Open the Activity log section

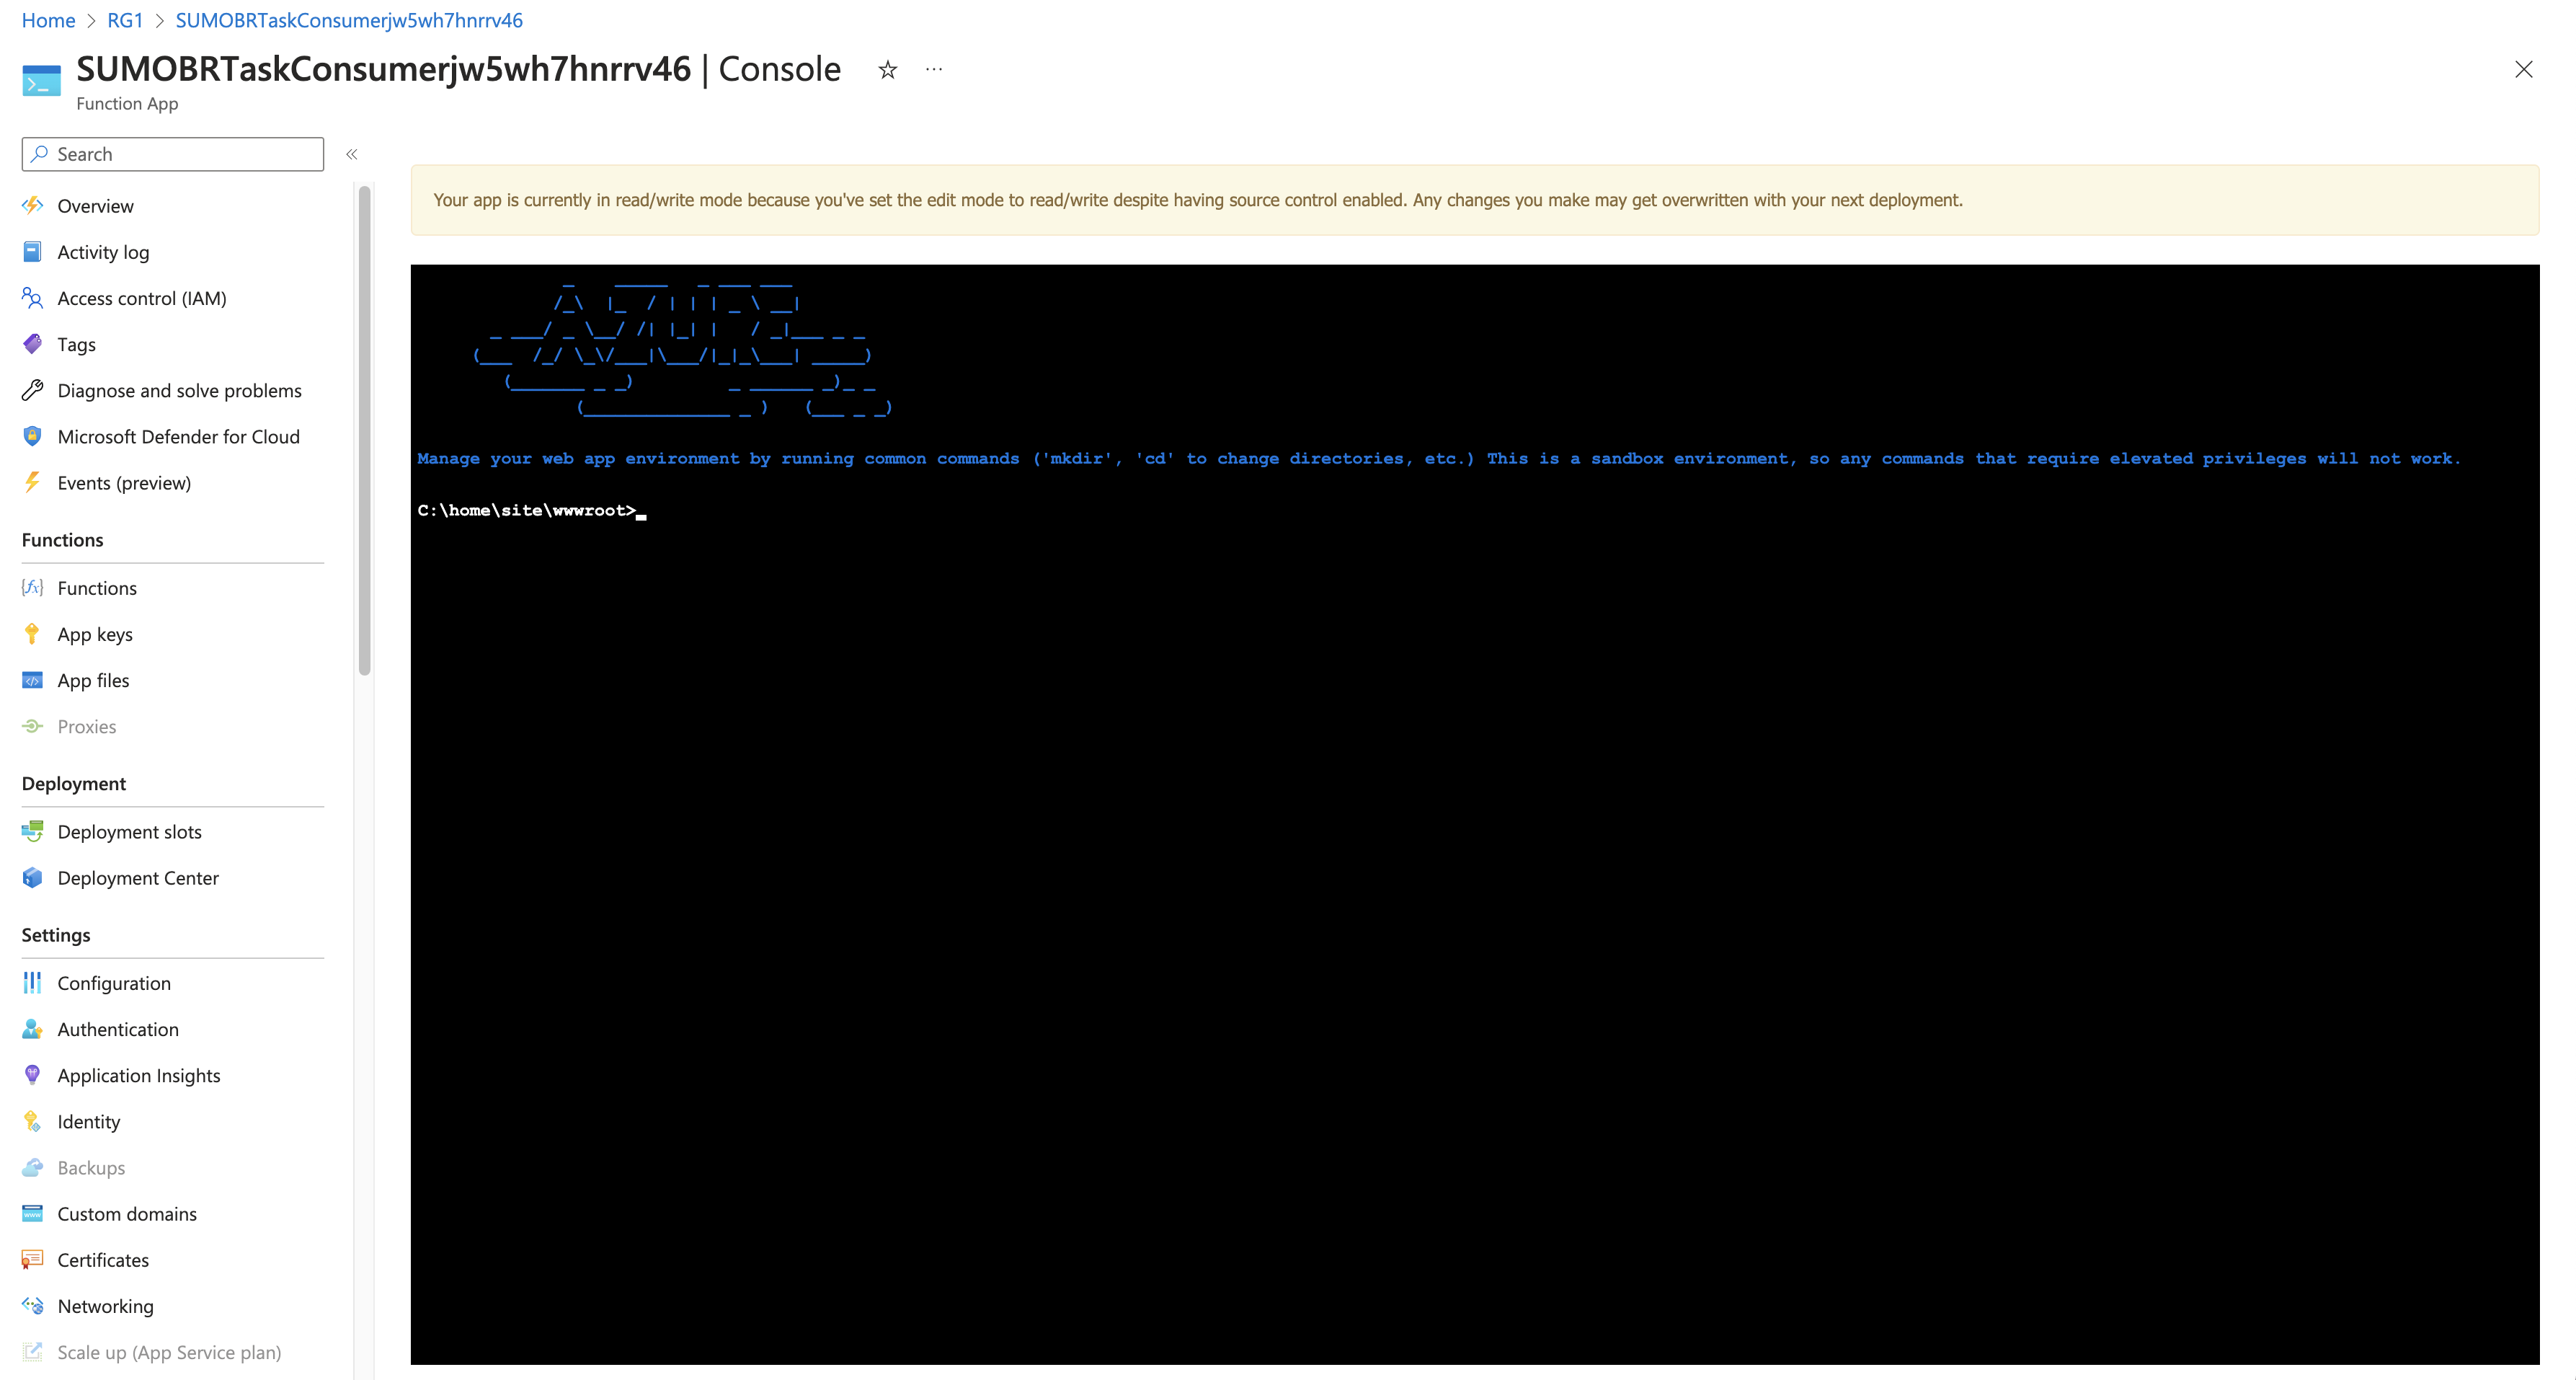click(x=102, y=251)
